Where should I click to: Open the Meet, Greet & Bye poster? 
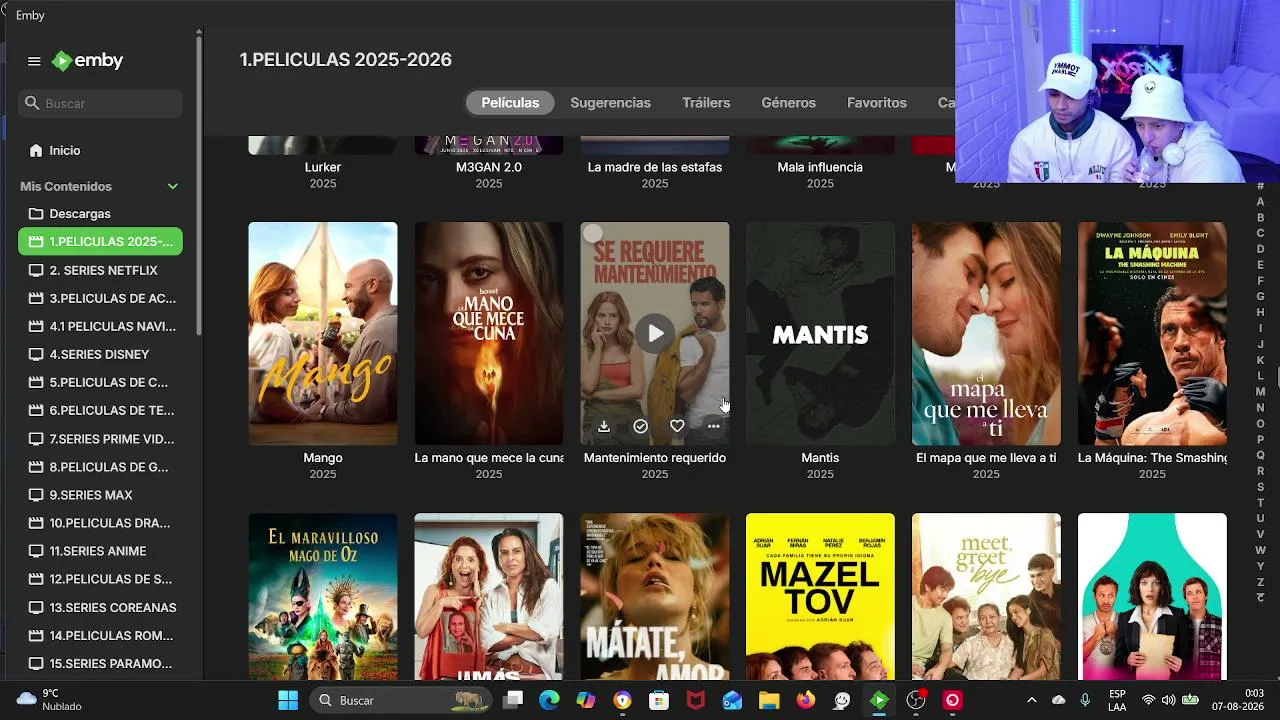[986, 597]
